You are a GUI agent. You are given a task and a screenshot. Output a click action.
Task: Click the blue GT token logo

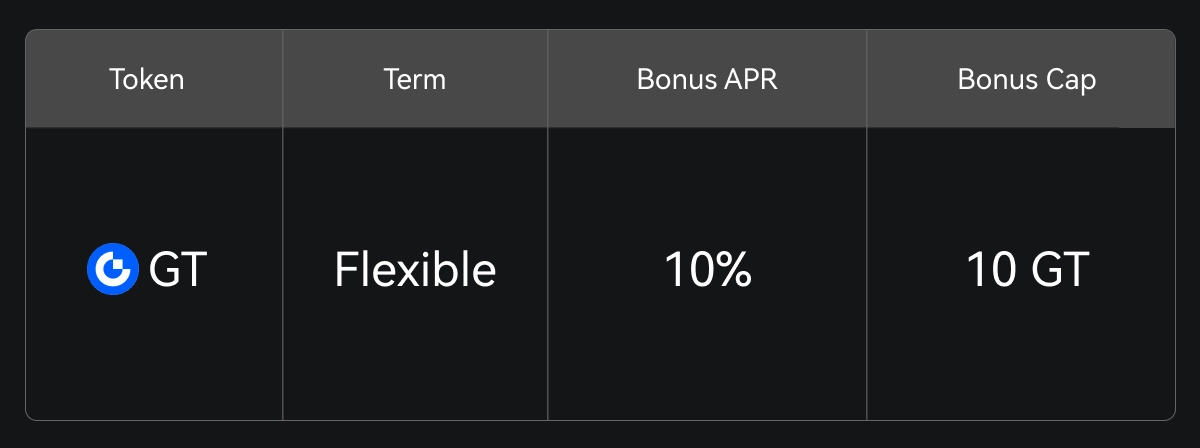point(112,270)
